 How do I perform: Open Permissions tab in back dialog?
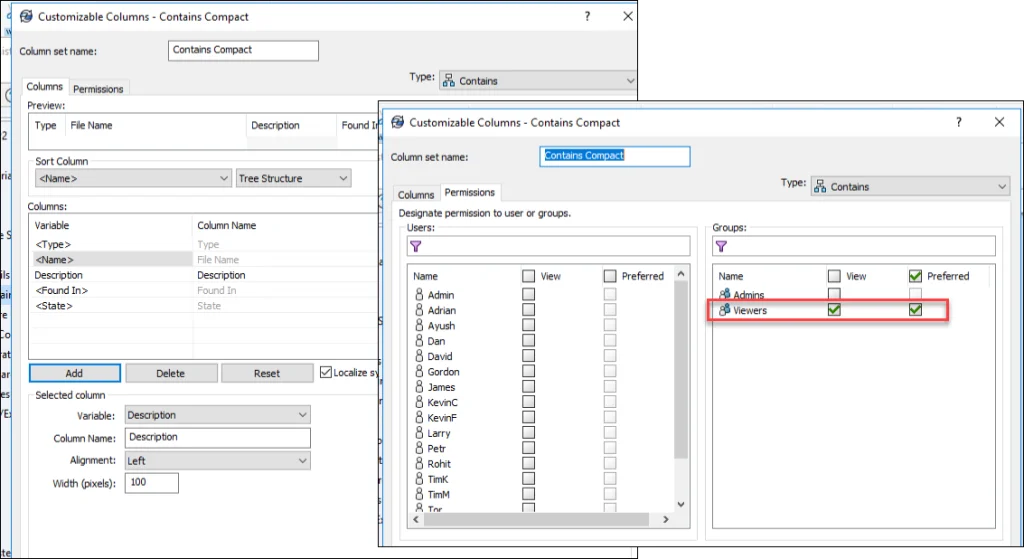tap(98, 89)
